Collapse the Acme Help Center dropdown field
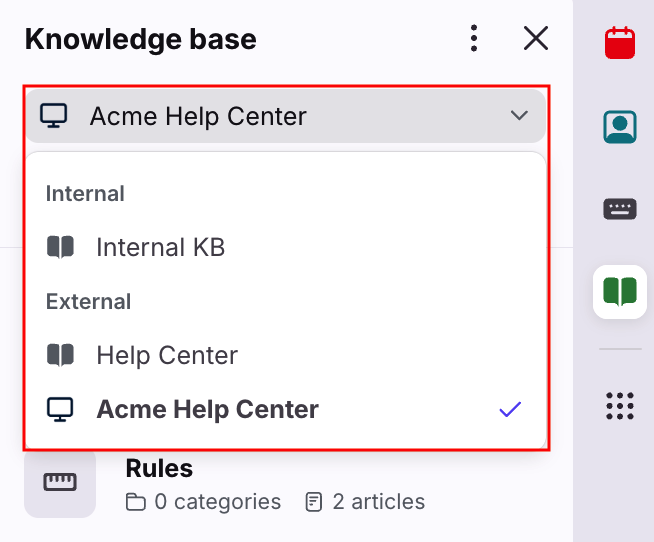The width and height of the screenshot is (654, 542). (285, 116)
